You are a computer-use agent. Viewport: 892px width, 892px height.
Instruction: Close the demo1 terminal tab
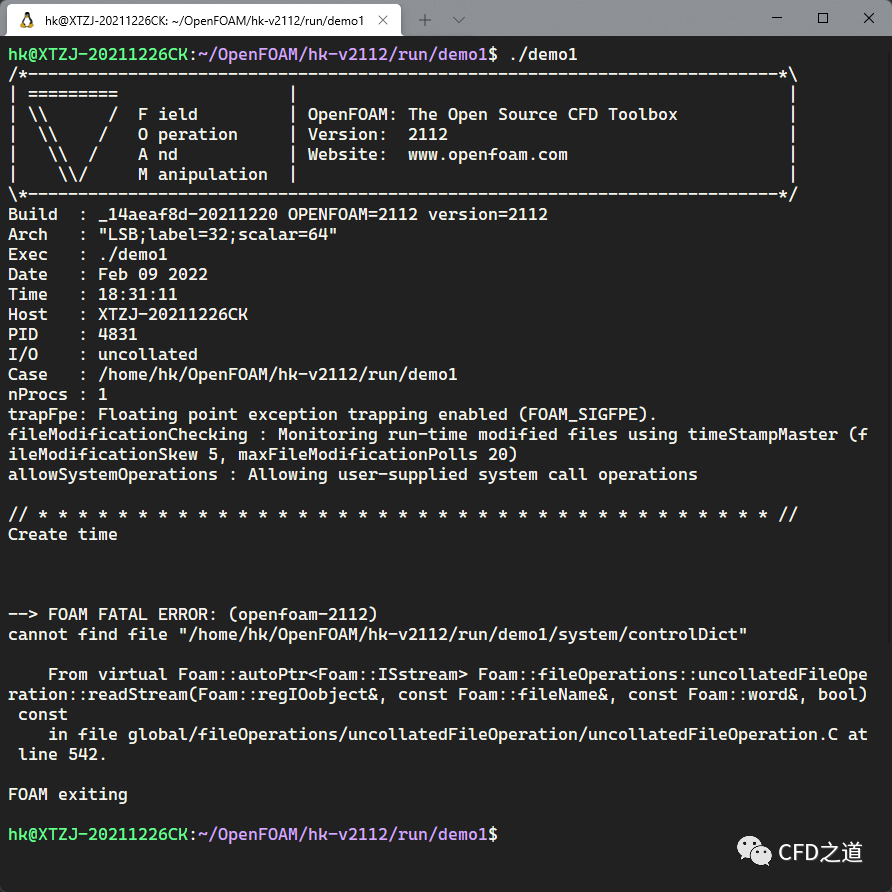click(x=383, y=20)
